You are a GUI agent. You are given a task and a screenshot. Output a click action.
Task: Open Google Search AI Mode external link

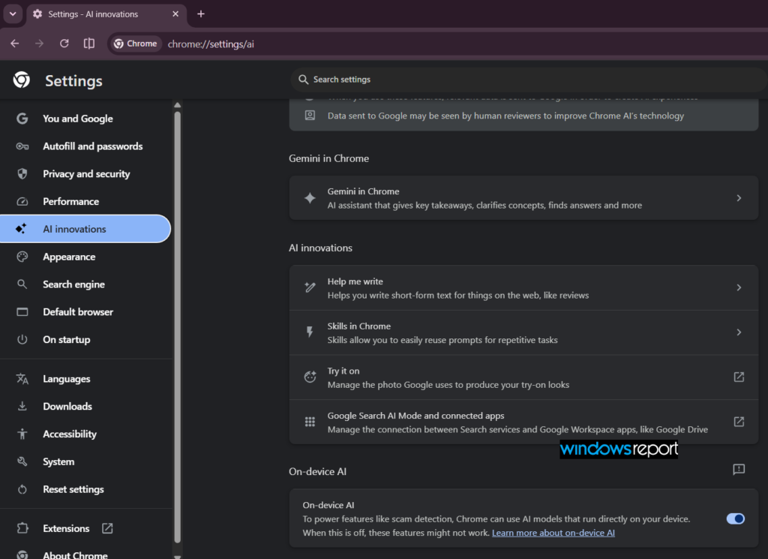pyautogui.click(x=739, y=422)
